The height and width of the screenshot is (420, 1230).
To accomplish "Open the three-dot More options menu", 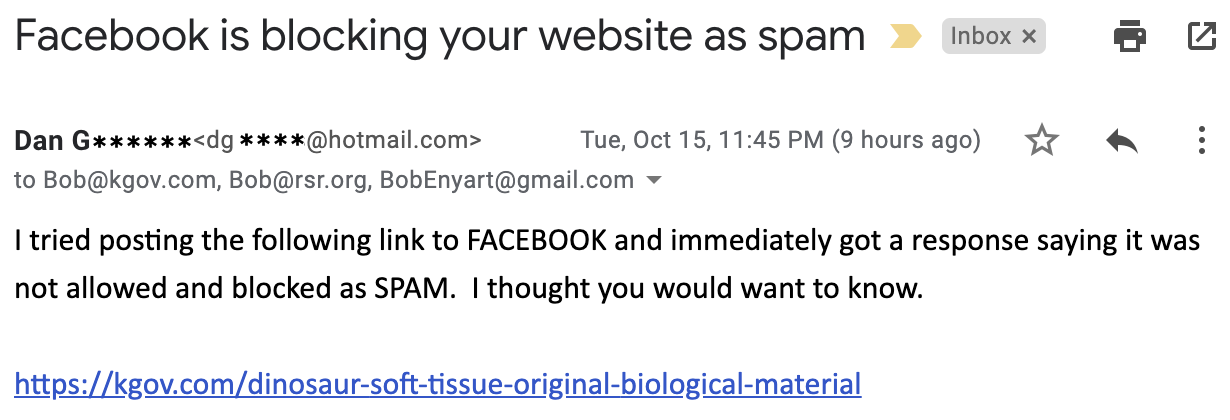I will tap(1202, 141).
